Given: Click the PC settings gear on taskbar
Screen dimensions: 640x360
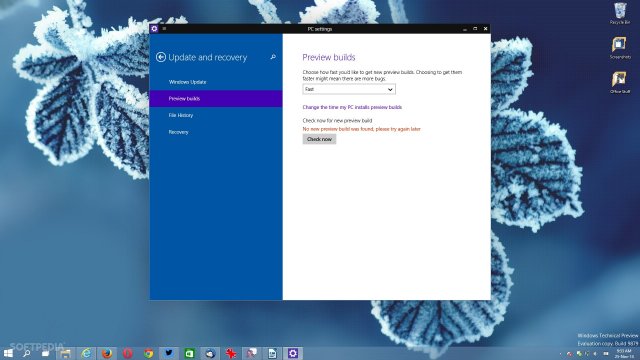Looking at the screenshot, I should 293,353.
